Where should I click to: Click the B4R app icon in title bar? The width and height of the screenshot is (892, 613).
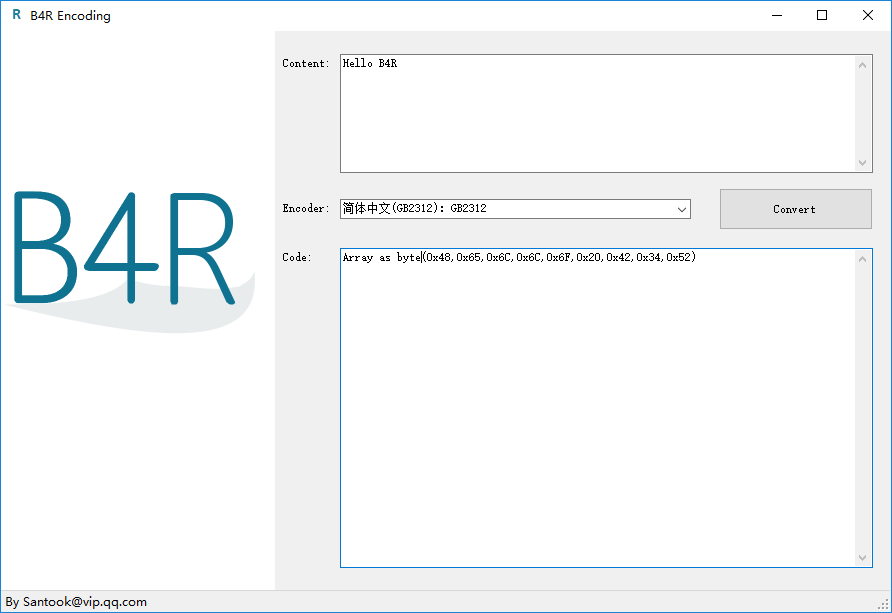16,15
